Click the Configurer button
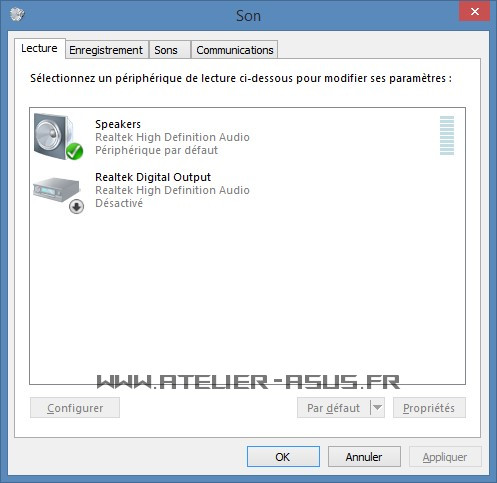This screenshot has width=497, height=483. 75,407
